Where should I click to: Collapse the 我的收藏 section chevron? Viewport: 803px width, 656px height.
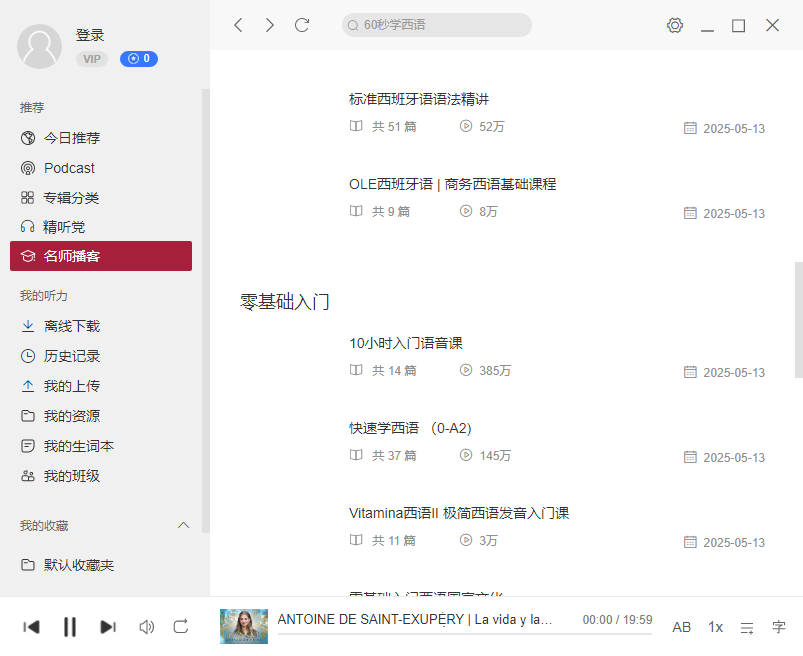click(183, 525)
